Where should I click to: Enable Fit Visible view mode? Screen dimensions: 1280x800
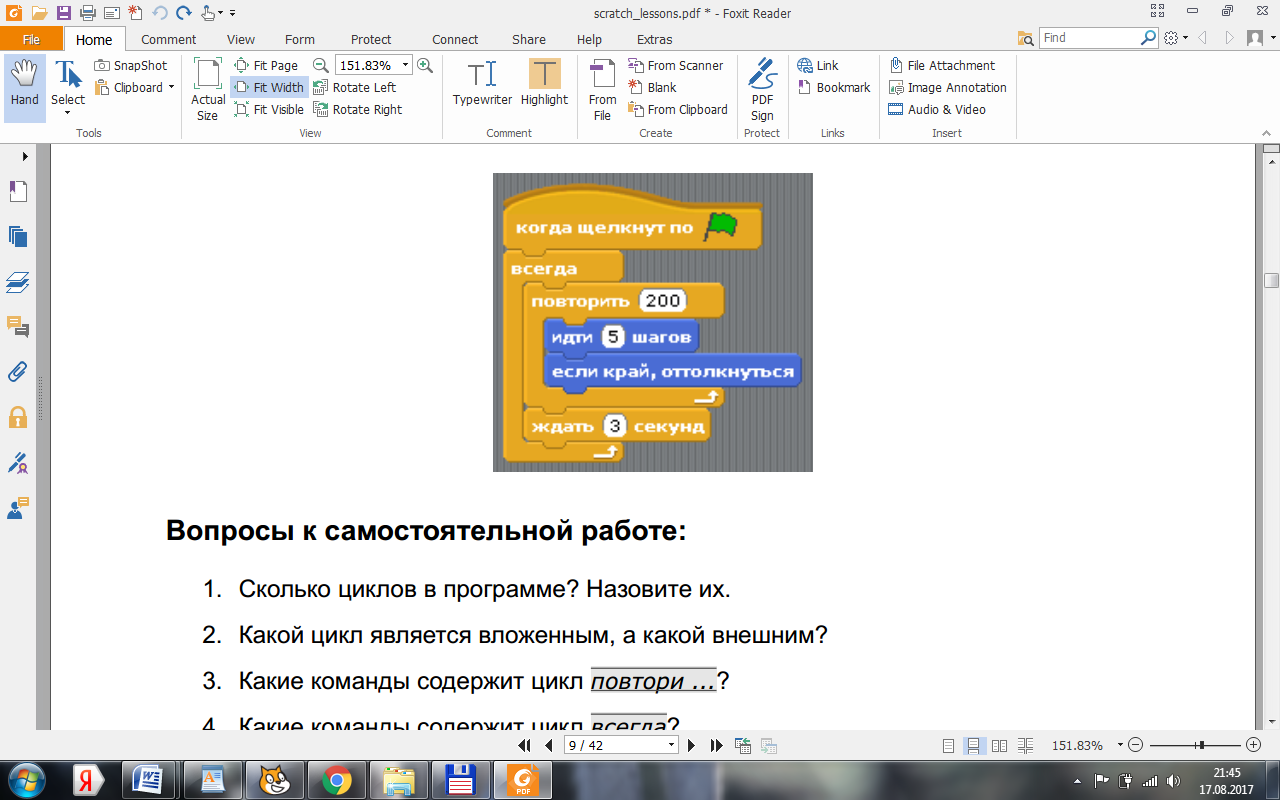pos(269,109)
